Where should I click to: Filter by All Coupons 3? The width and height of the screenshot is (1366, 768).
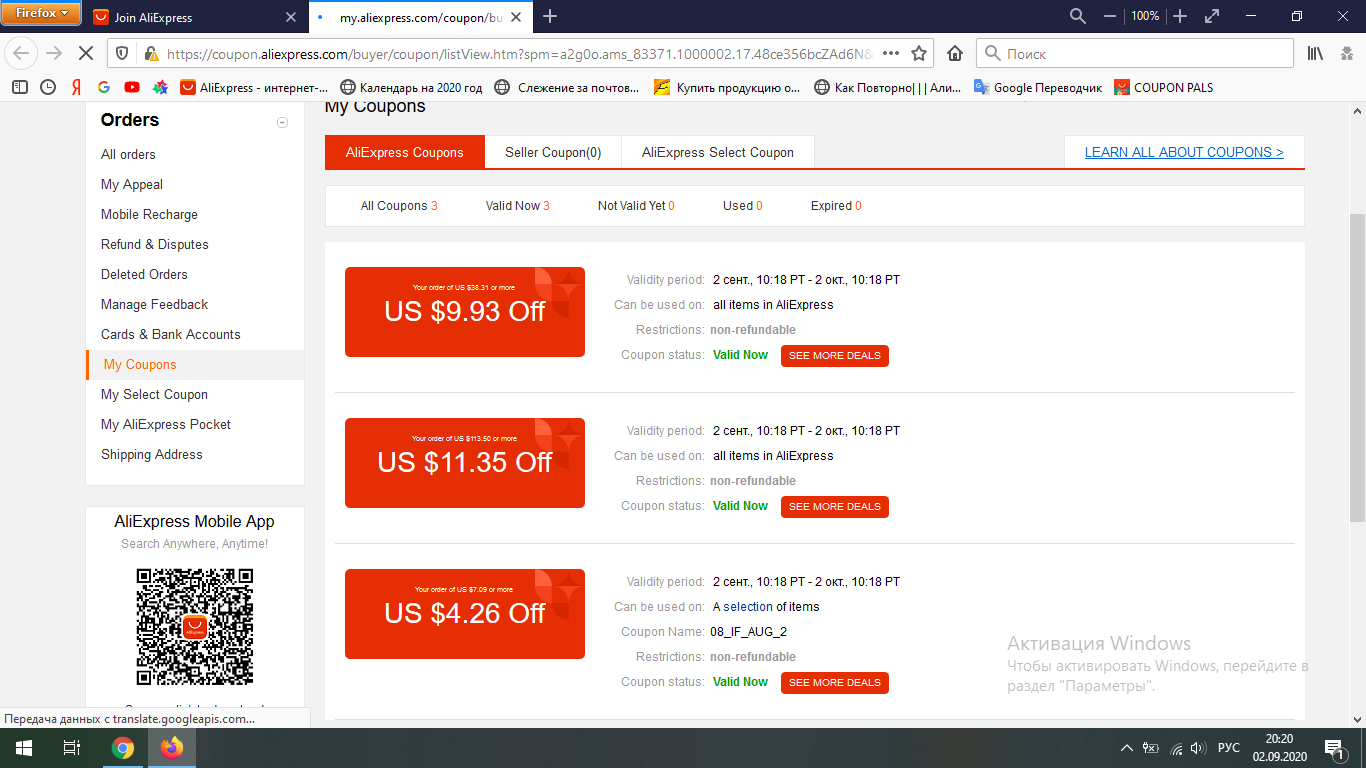point(399,205)
